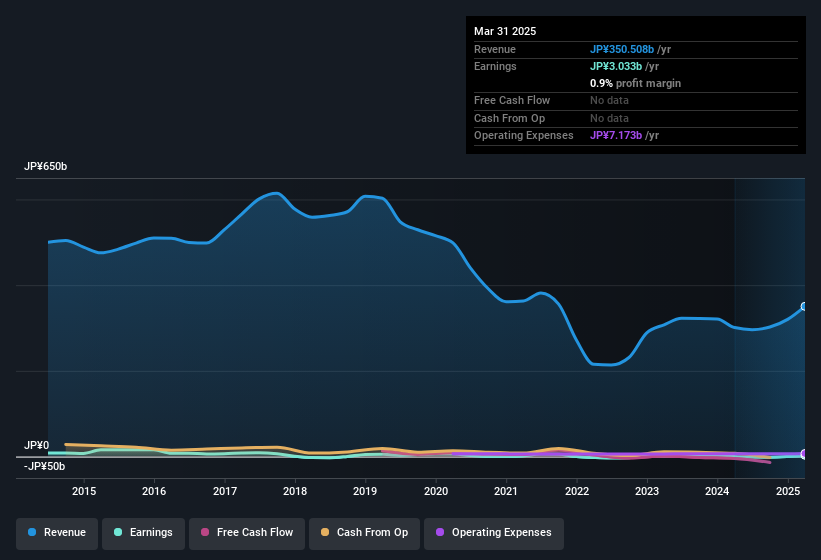821x560 pixels.
Task: Toggle the Operating Expenses legend button
Action: click(494, 533)
